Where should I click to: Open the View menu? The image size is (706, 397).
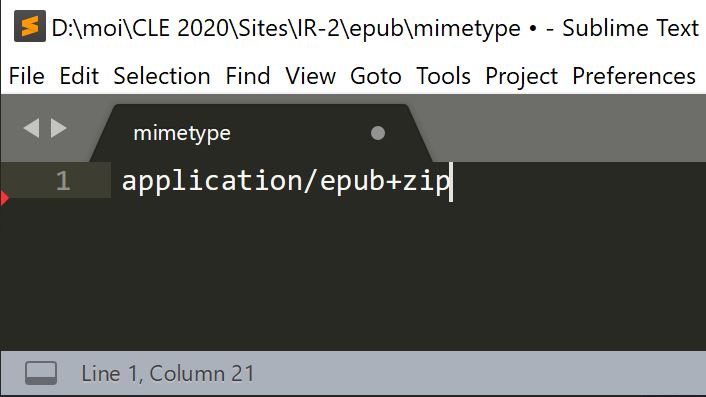click(310, 76)
